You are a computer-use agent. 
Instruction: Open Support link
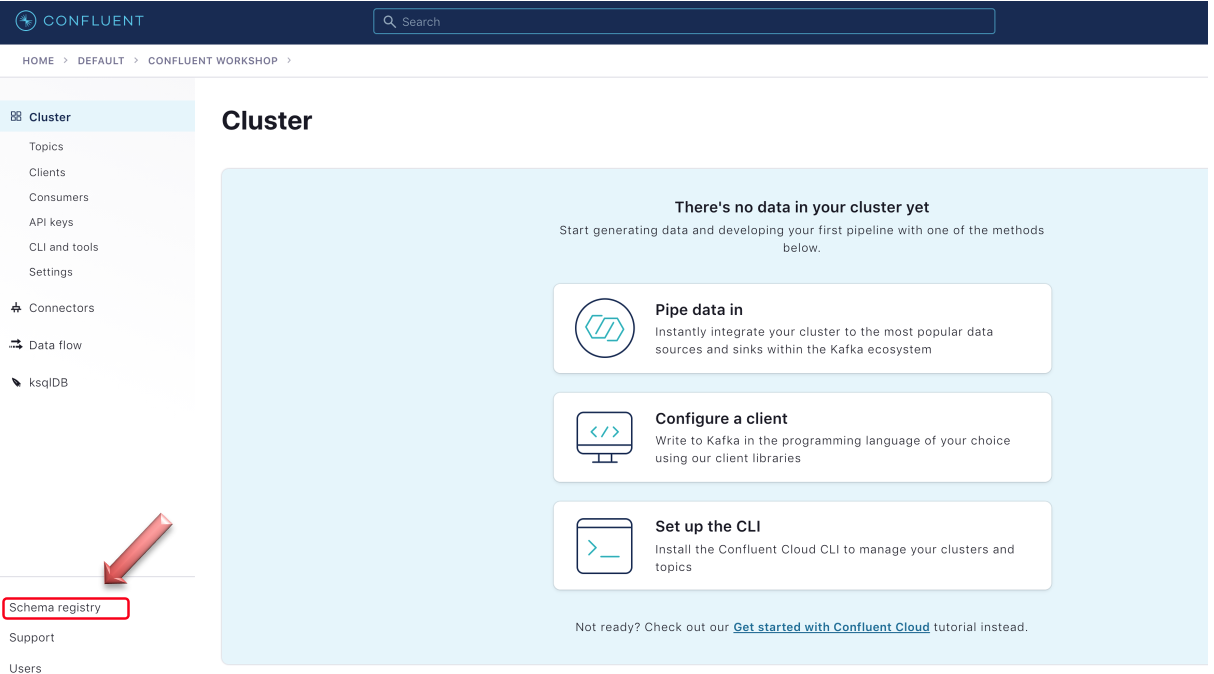(x=32, y=638)
